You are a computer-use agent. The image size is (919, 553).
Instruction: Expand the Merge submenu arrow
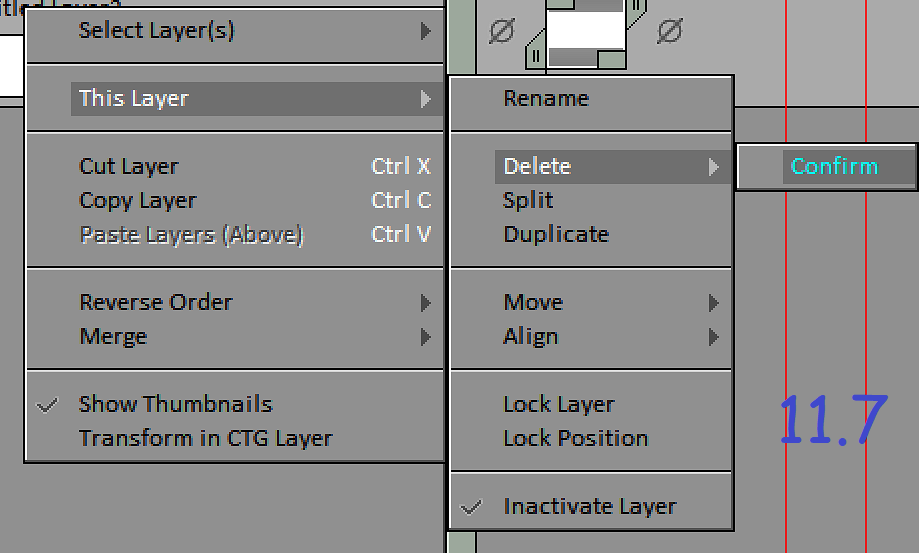click(426, 337)
